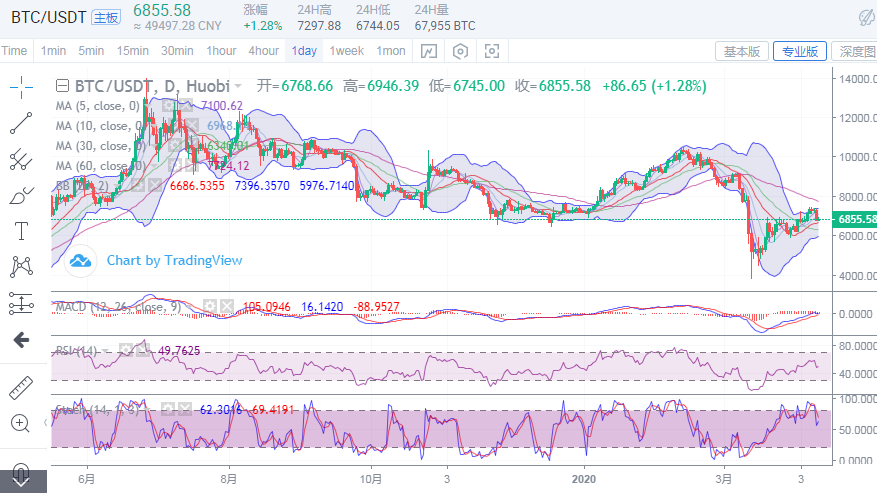877x493 pixels.
Task: Select the 1min interval
Action: 53,51
